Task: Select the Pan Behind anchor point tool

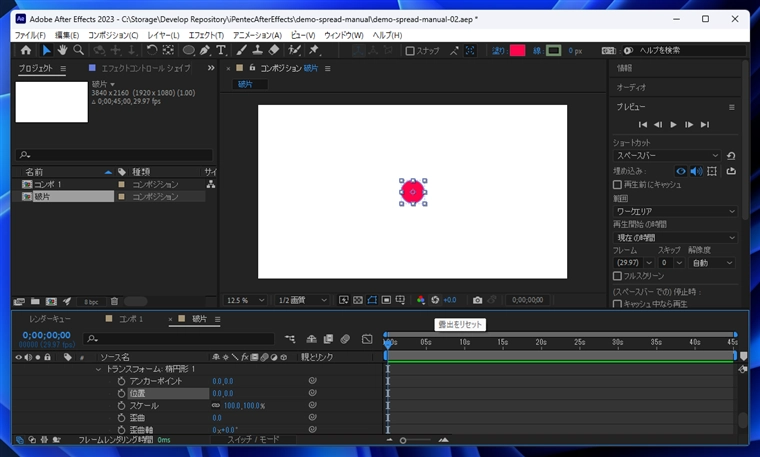Action: [168, 50]
